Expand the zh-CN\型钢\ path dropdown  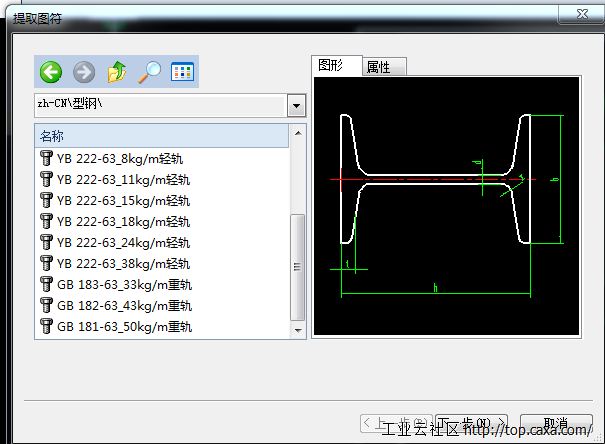point(296,105)
